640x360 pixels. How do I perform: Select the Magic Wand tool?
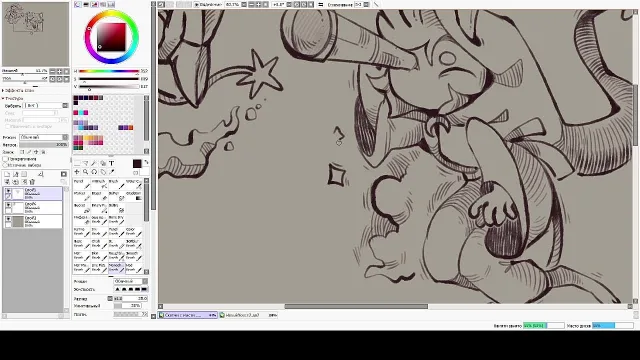(x=94, y=163)
